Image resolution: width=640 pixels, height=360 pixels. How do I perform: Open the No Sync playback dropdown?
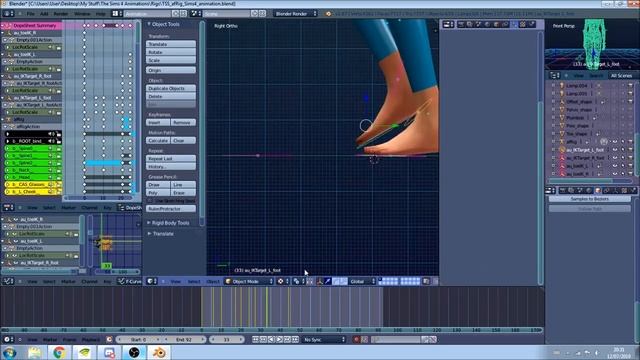(x=324, y=340)
